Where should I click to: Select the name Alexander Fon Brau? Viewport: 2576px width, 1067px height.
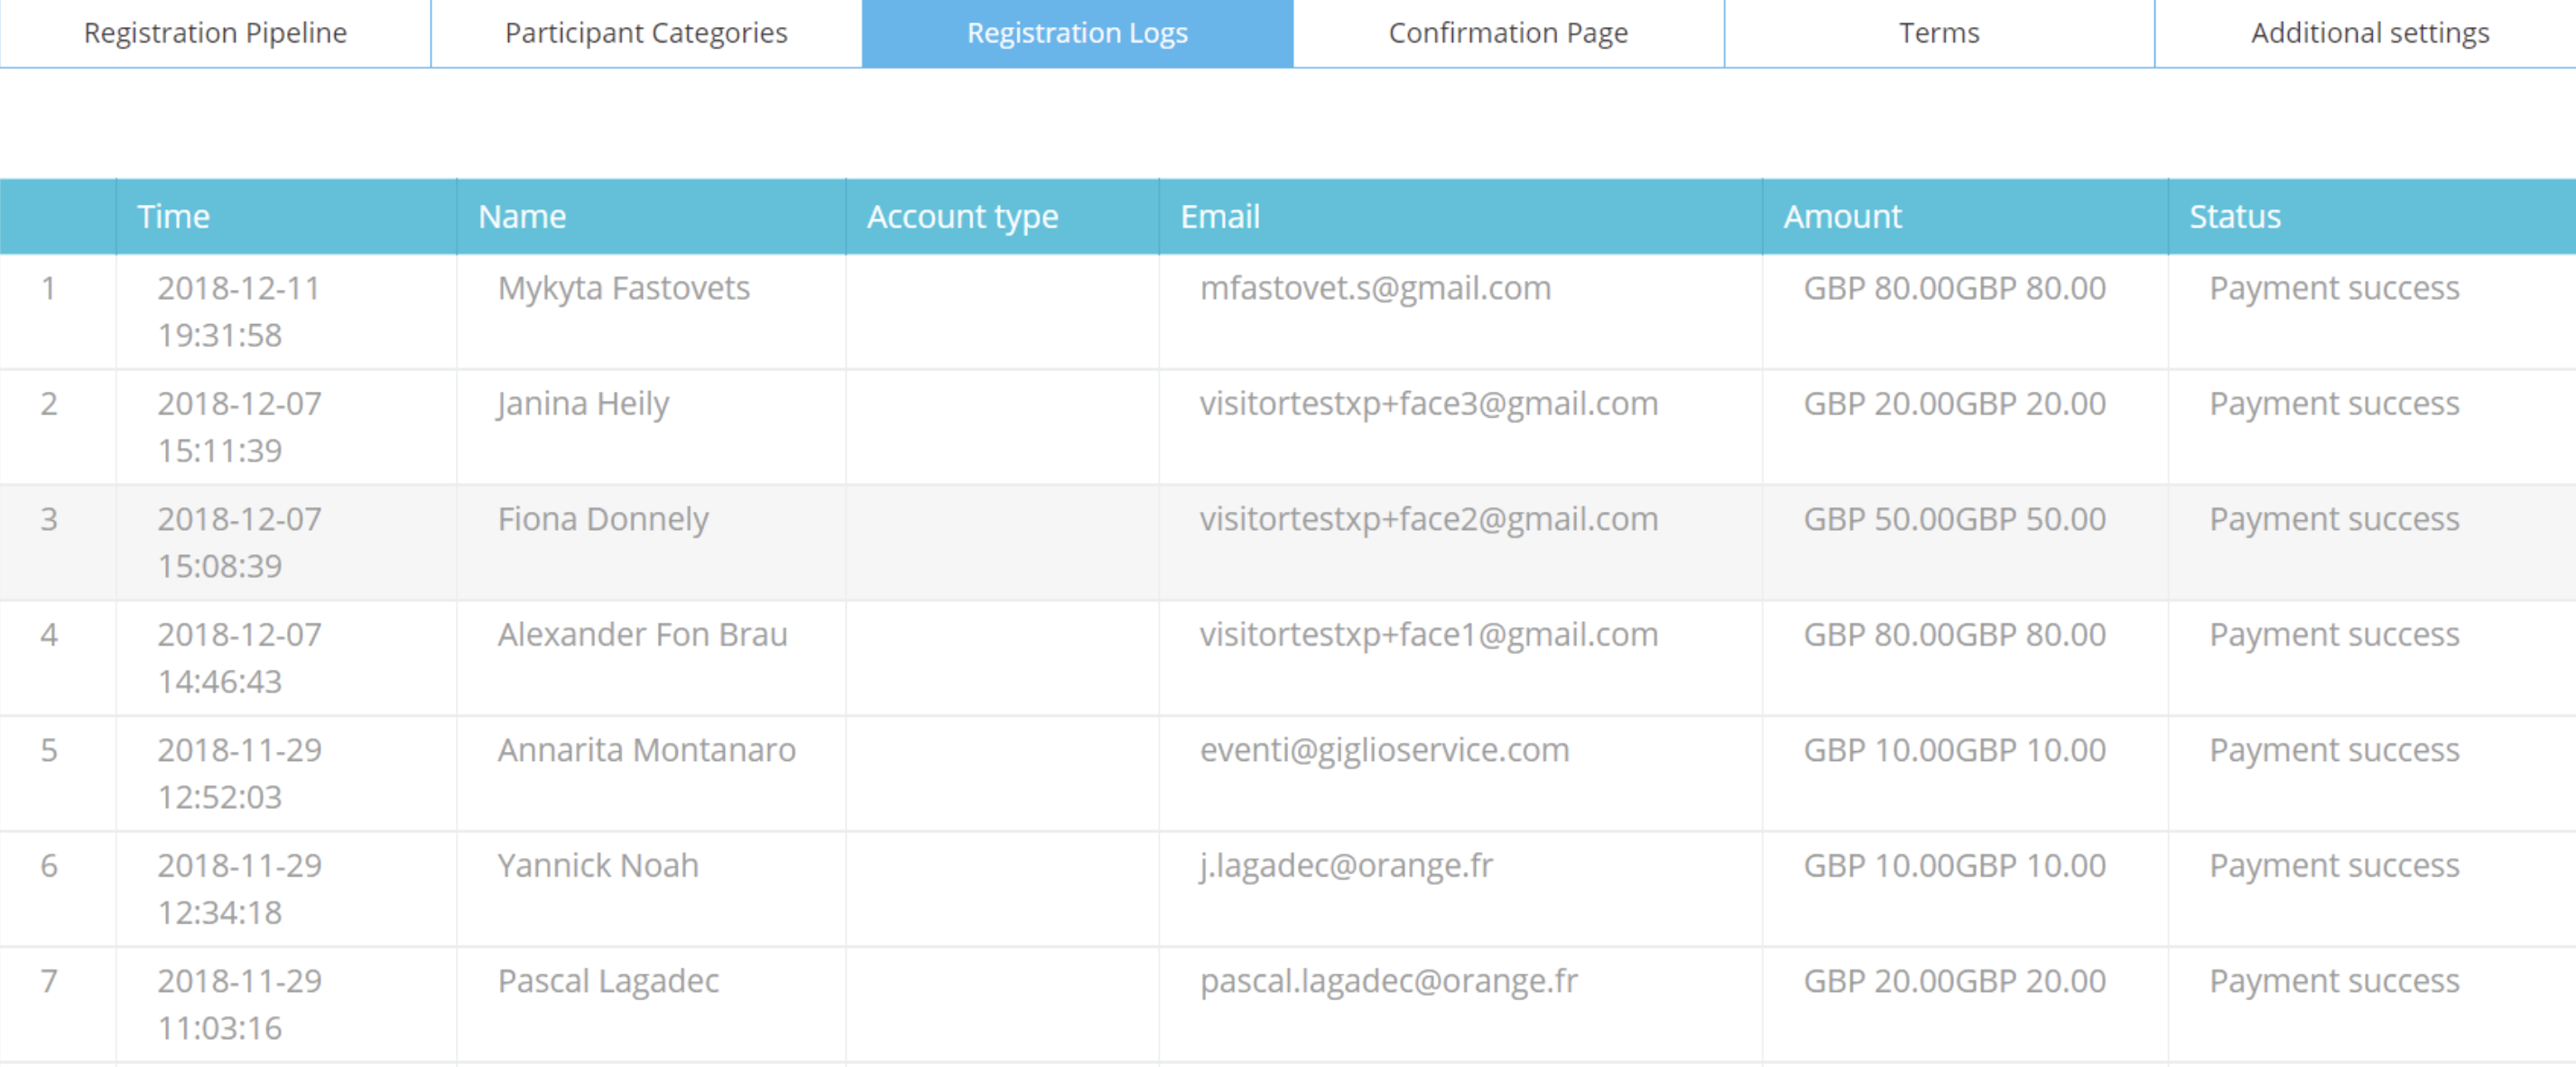(643, 634)
